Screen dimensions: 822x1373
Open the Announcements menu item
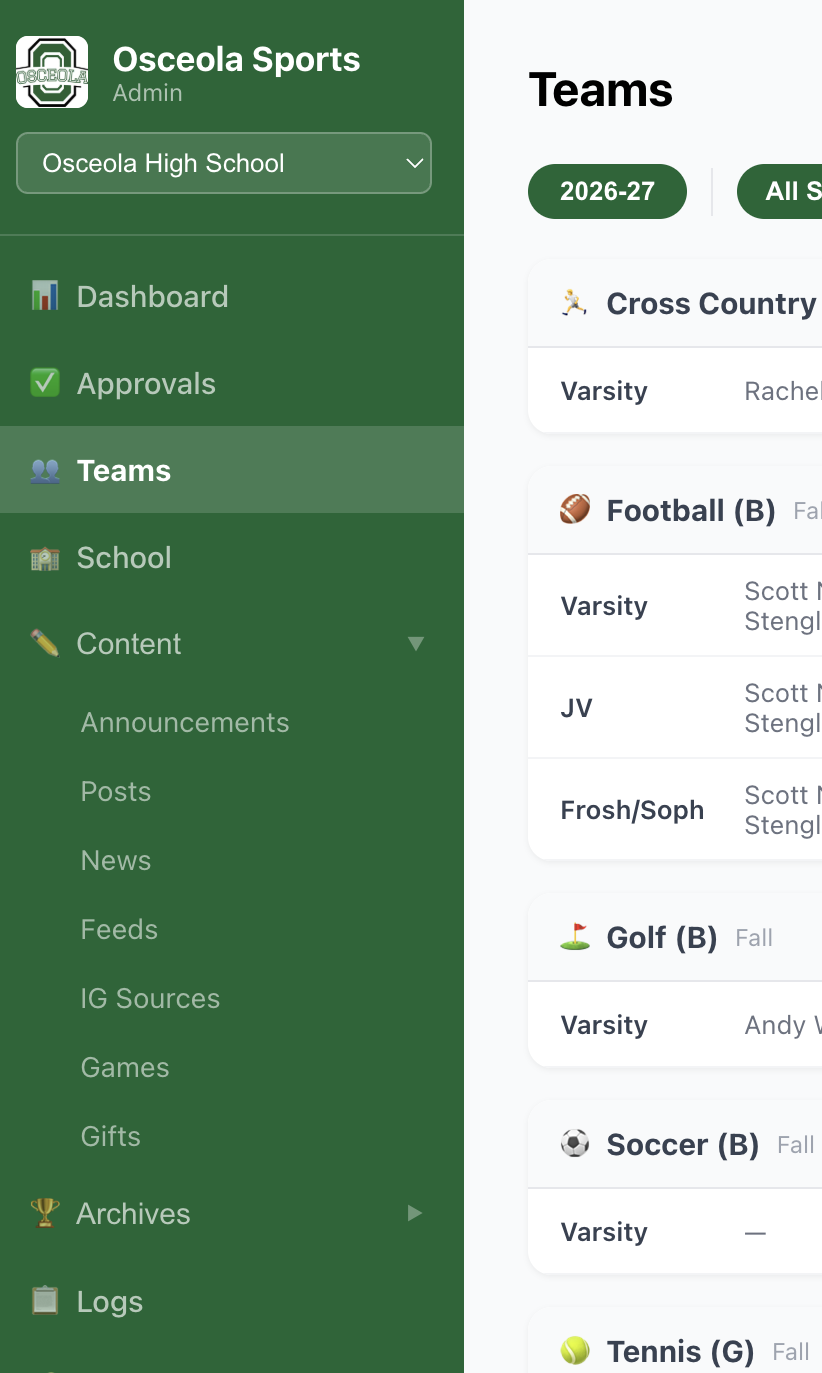point(185,722)
